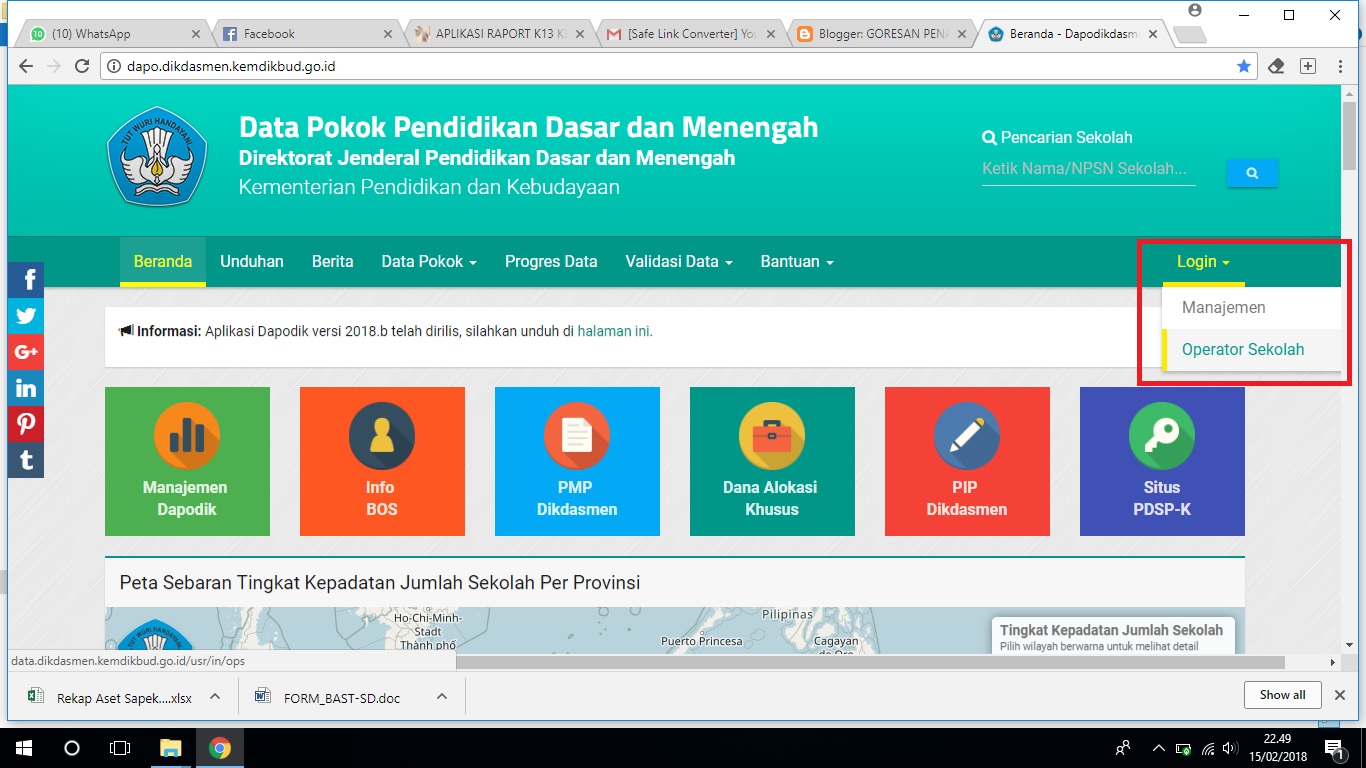This screenshot has height=768, width=1366.
Task: Open Chrome profile avatar icon
Action: coord(1194,10)
